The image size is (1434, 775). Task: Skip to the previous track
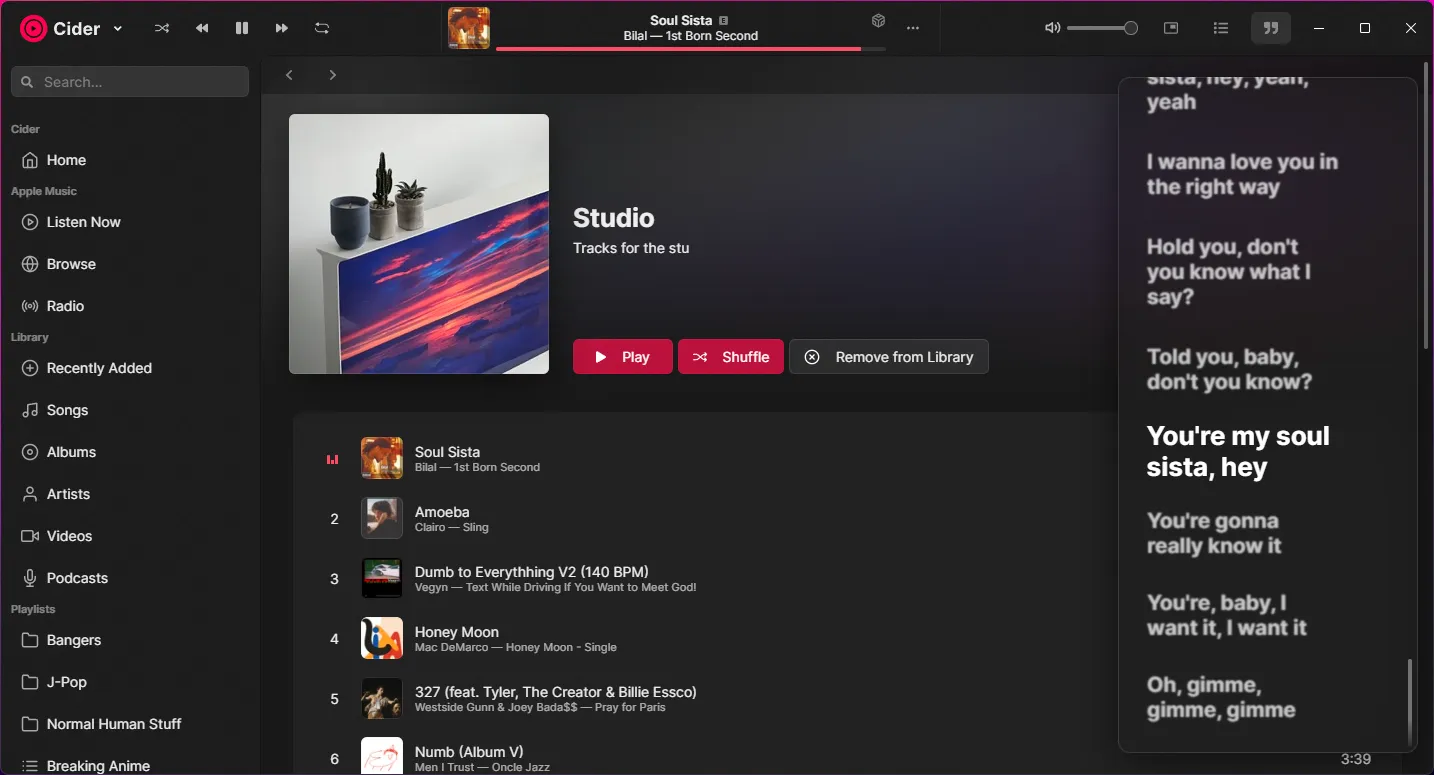point(202,28)
